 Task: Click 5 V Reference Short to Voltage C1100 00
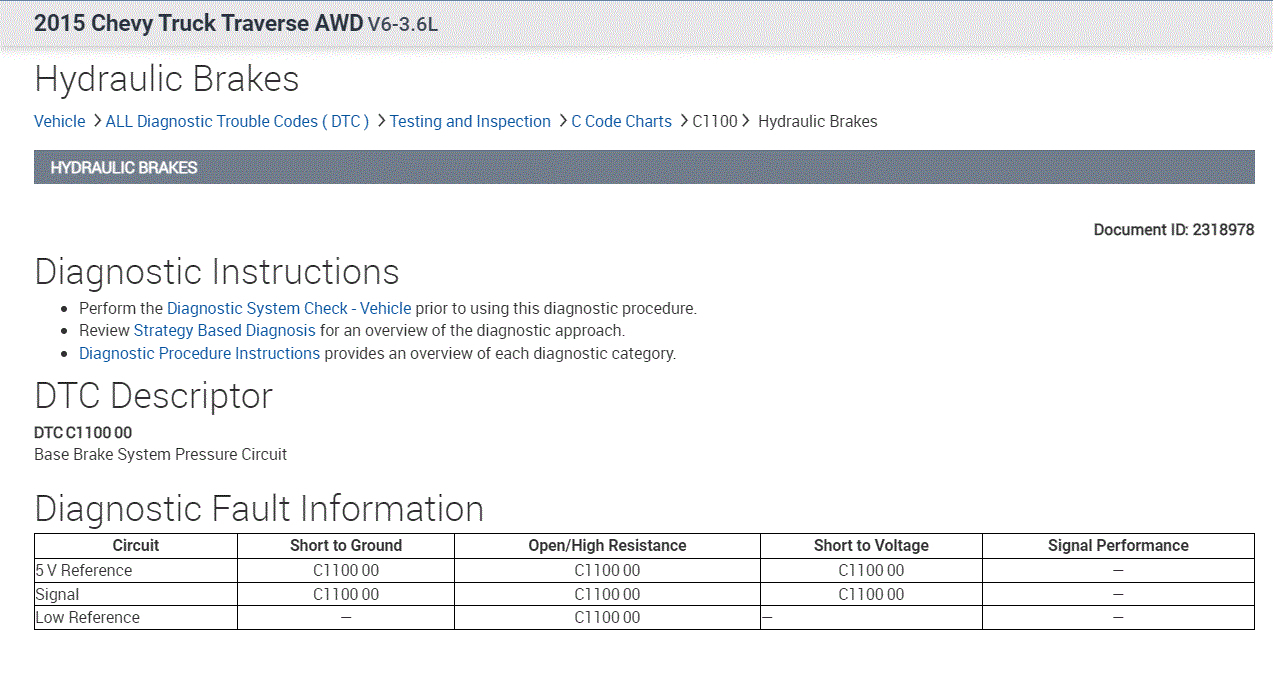click(x=871, y=570)
